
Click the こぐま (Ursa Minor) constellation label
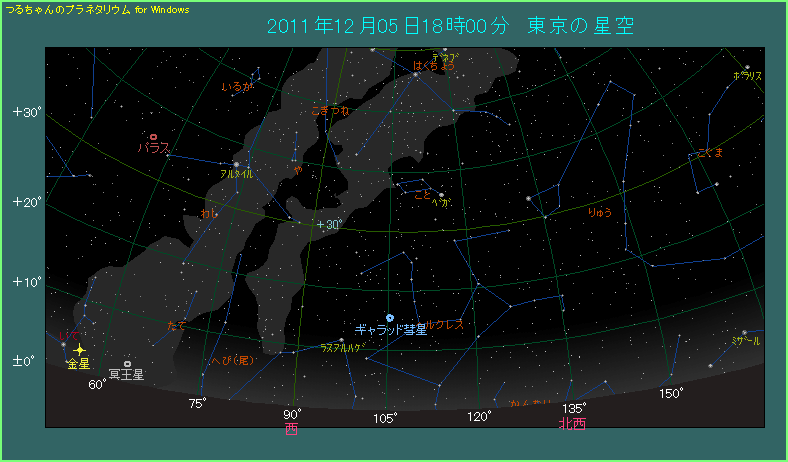pos(709,153)
